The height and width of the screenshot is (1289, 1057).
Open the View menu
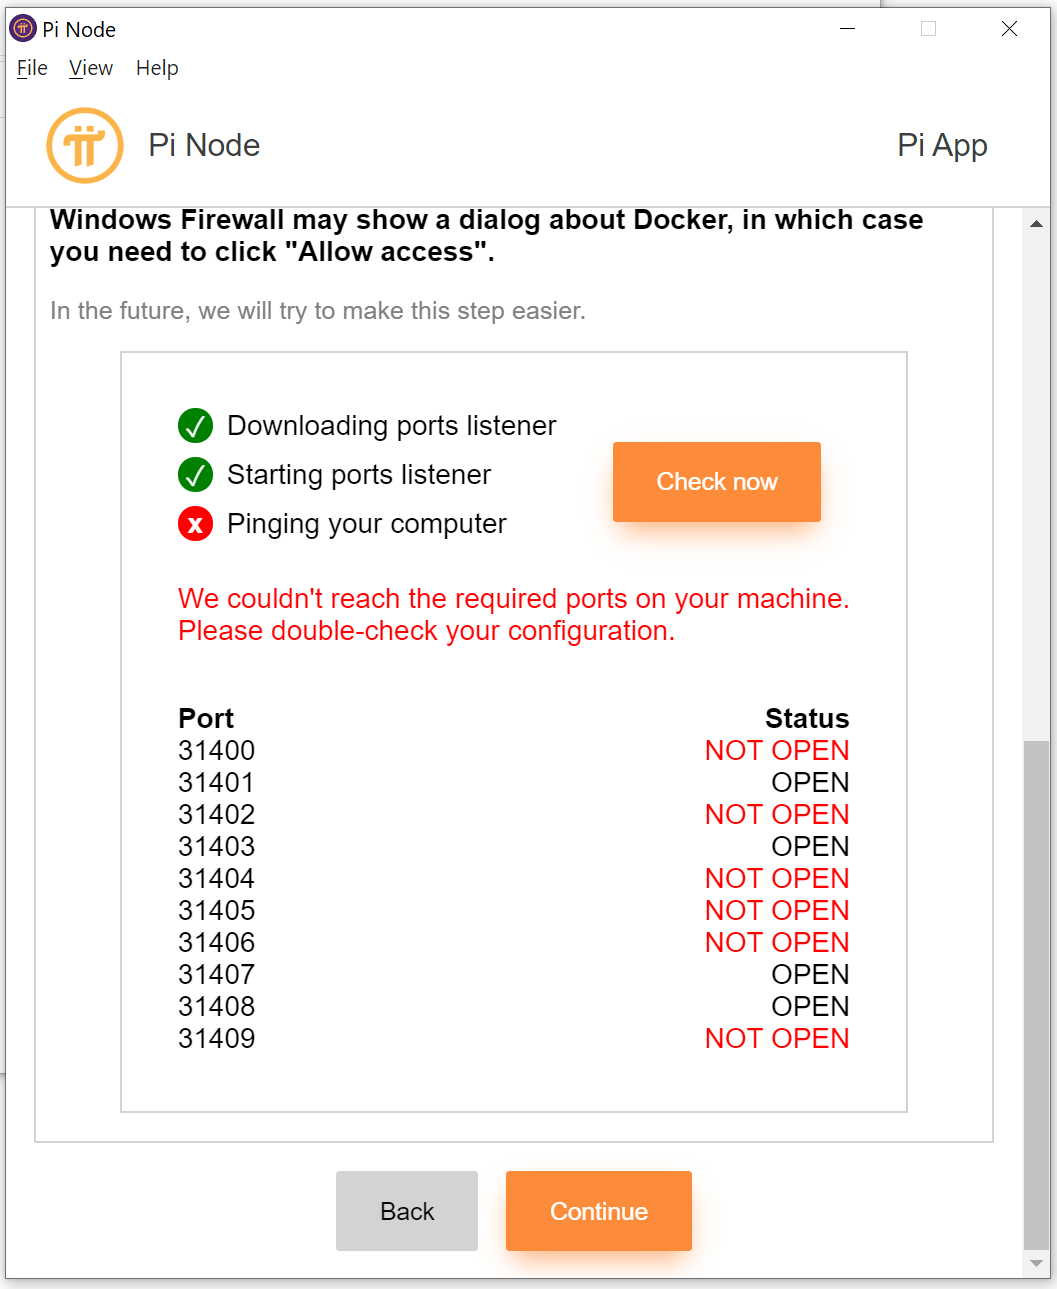point(90,68)
